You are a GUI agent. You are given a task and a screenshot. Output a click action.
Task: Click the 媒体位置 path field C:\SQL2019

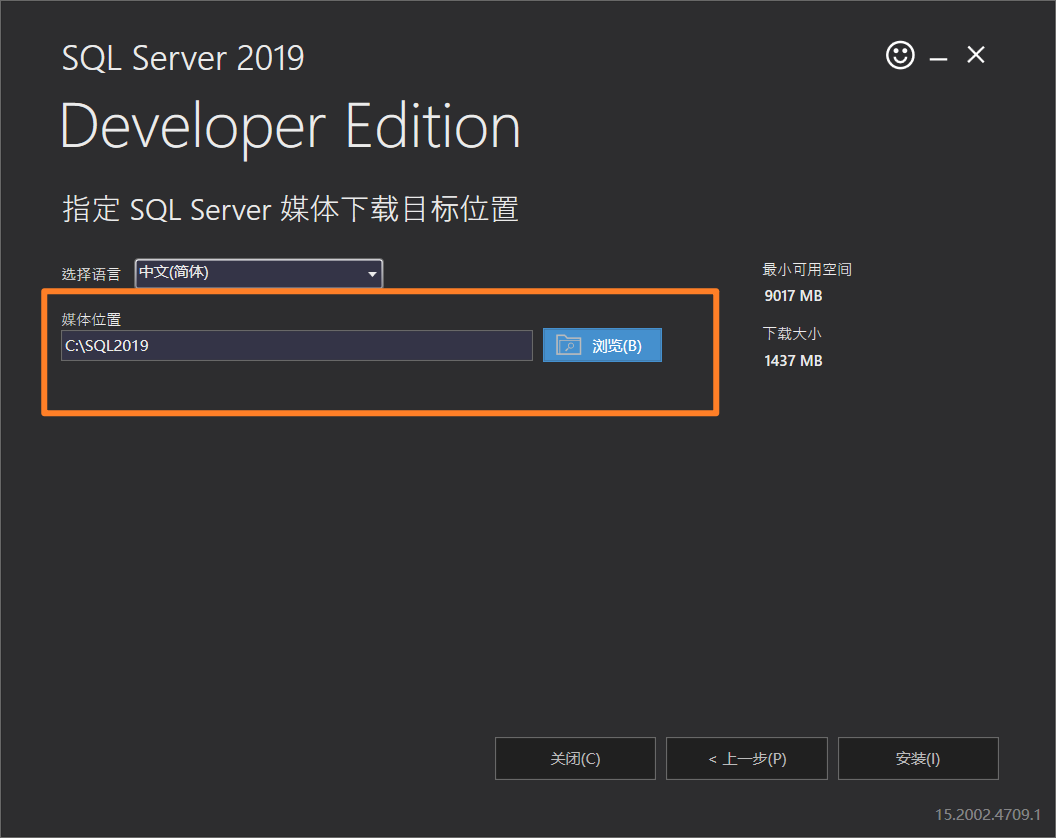297,346
